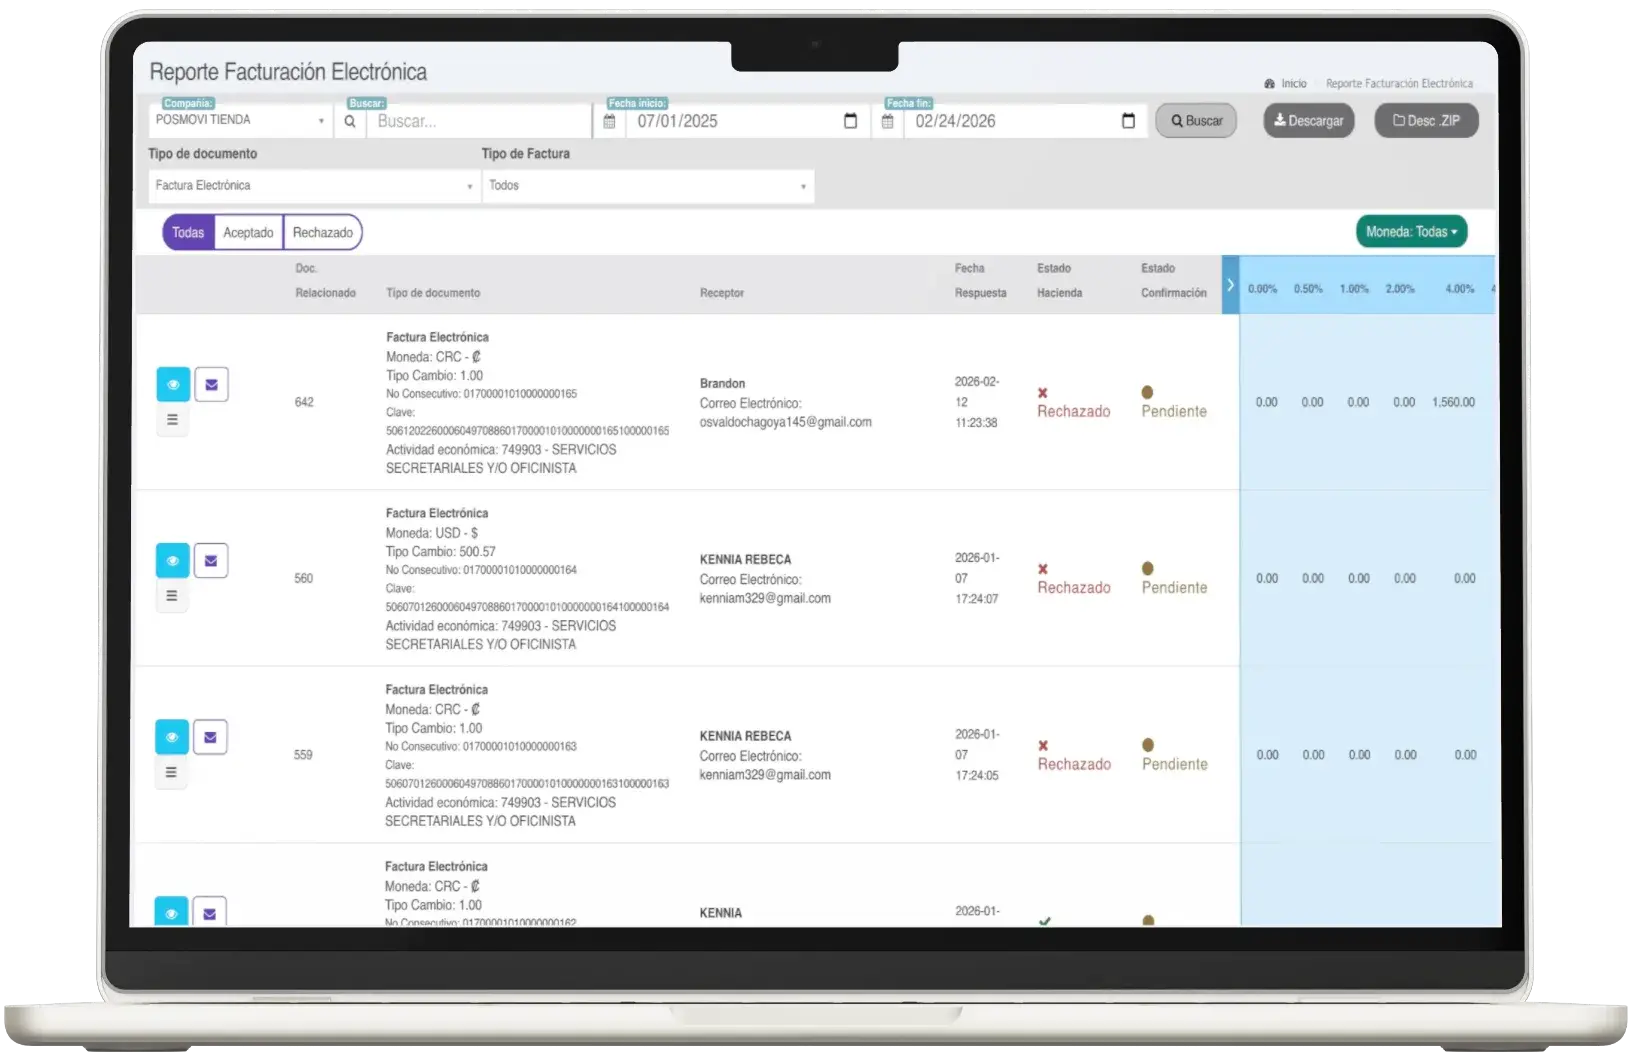Click the Fecha fin date 02/24/2026

[955, 121]
